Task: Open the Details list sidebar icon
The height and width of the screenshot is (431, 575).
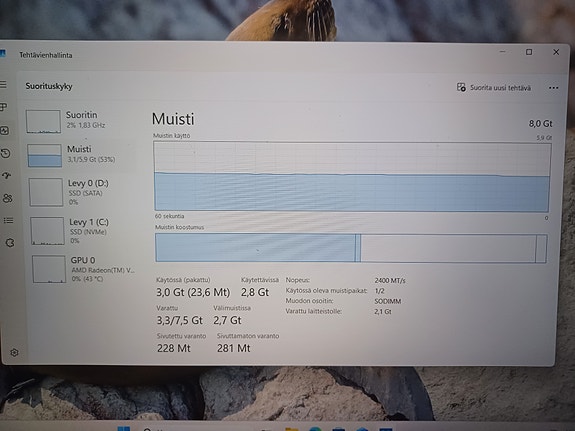Action: point(8,220)
